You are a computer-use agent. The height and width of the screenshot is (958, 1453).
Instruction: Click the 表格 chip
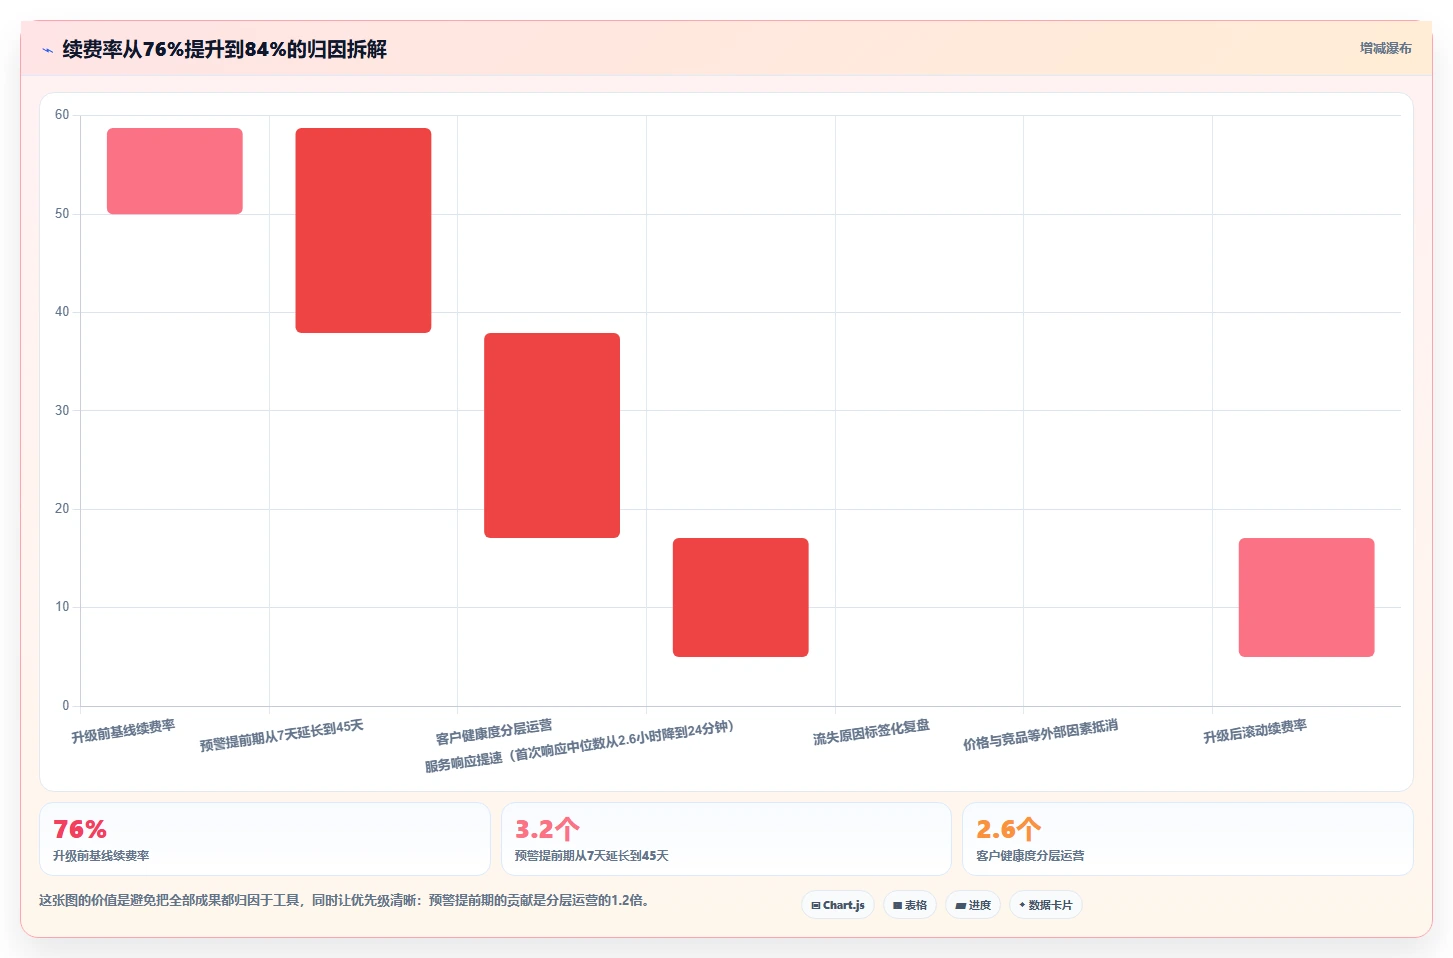coord(910,905)
